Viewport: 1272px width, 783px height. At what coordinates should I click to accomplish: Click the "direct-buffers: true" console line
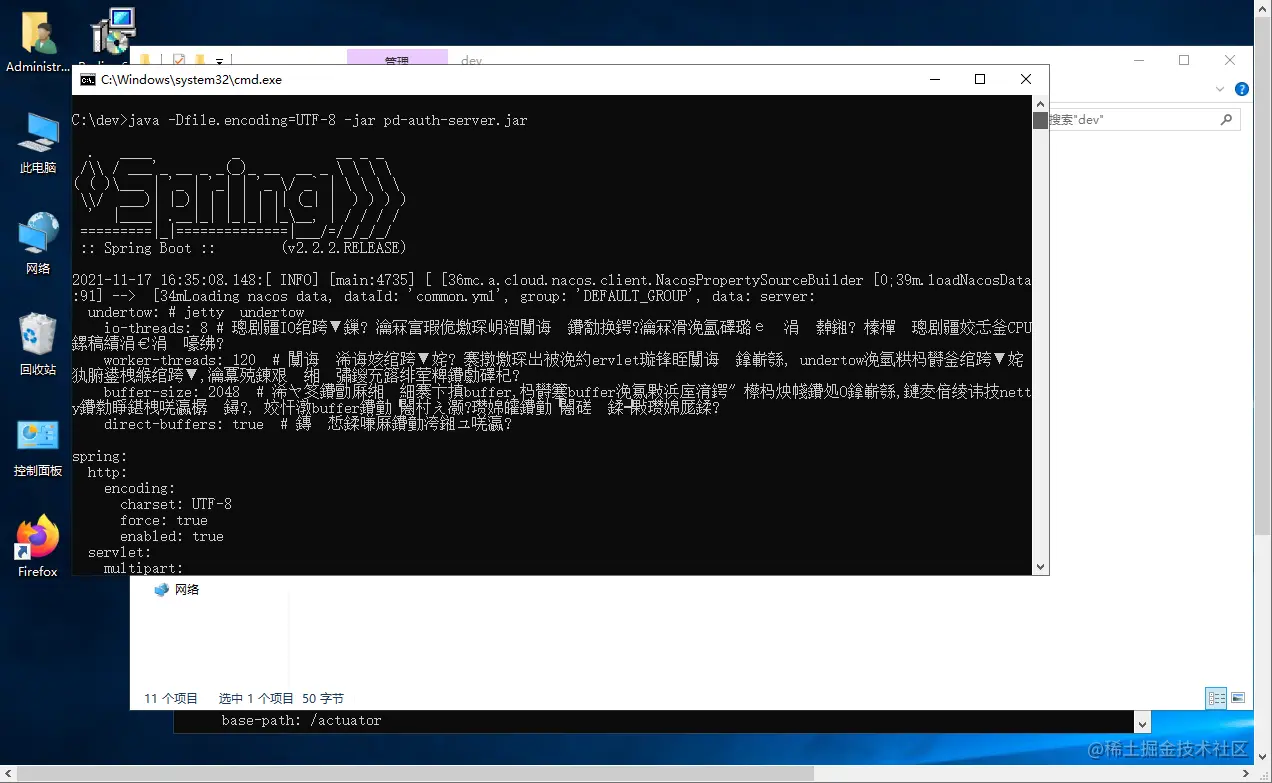click(x=183, y=424)
